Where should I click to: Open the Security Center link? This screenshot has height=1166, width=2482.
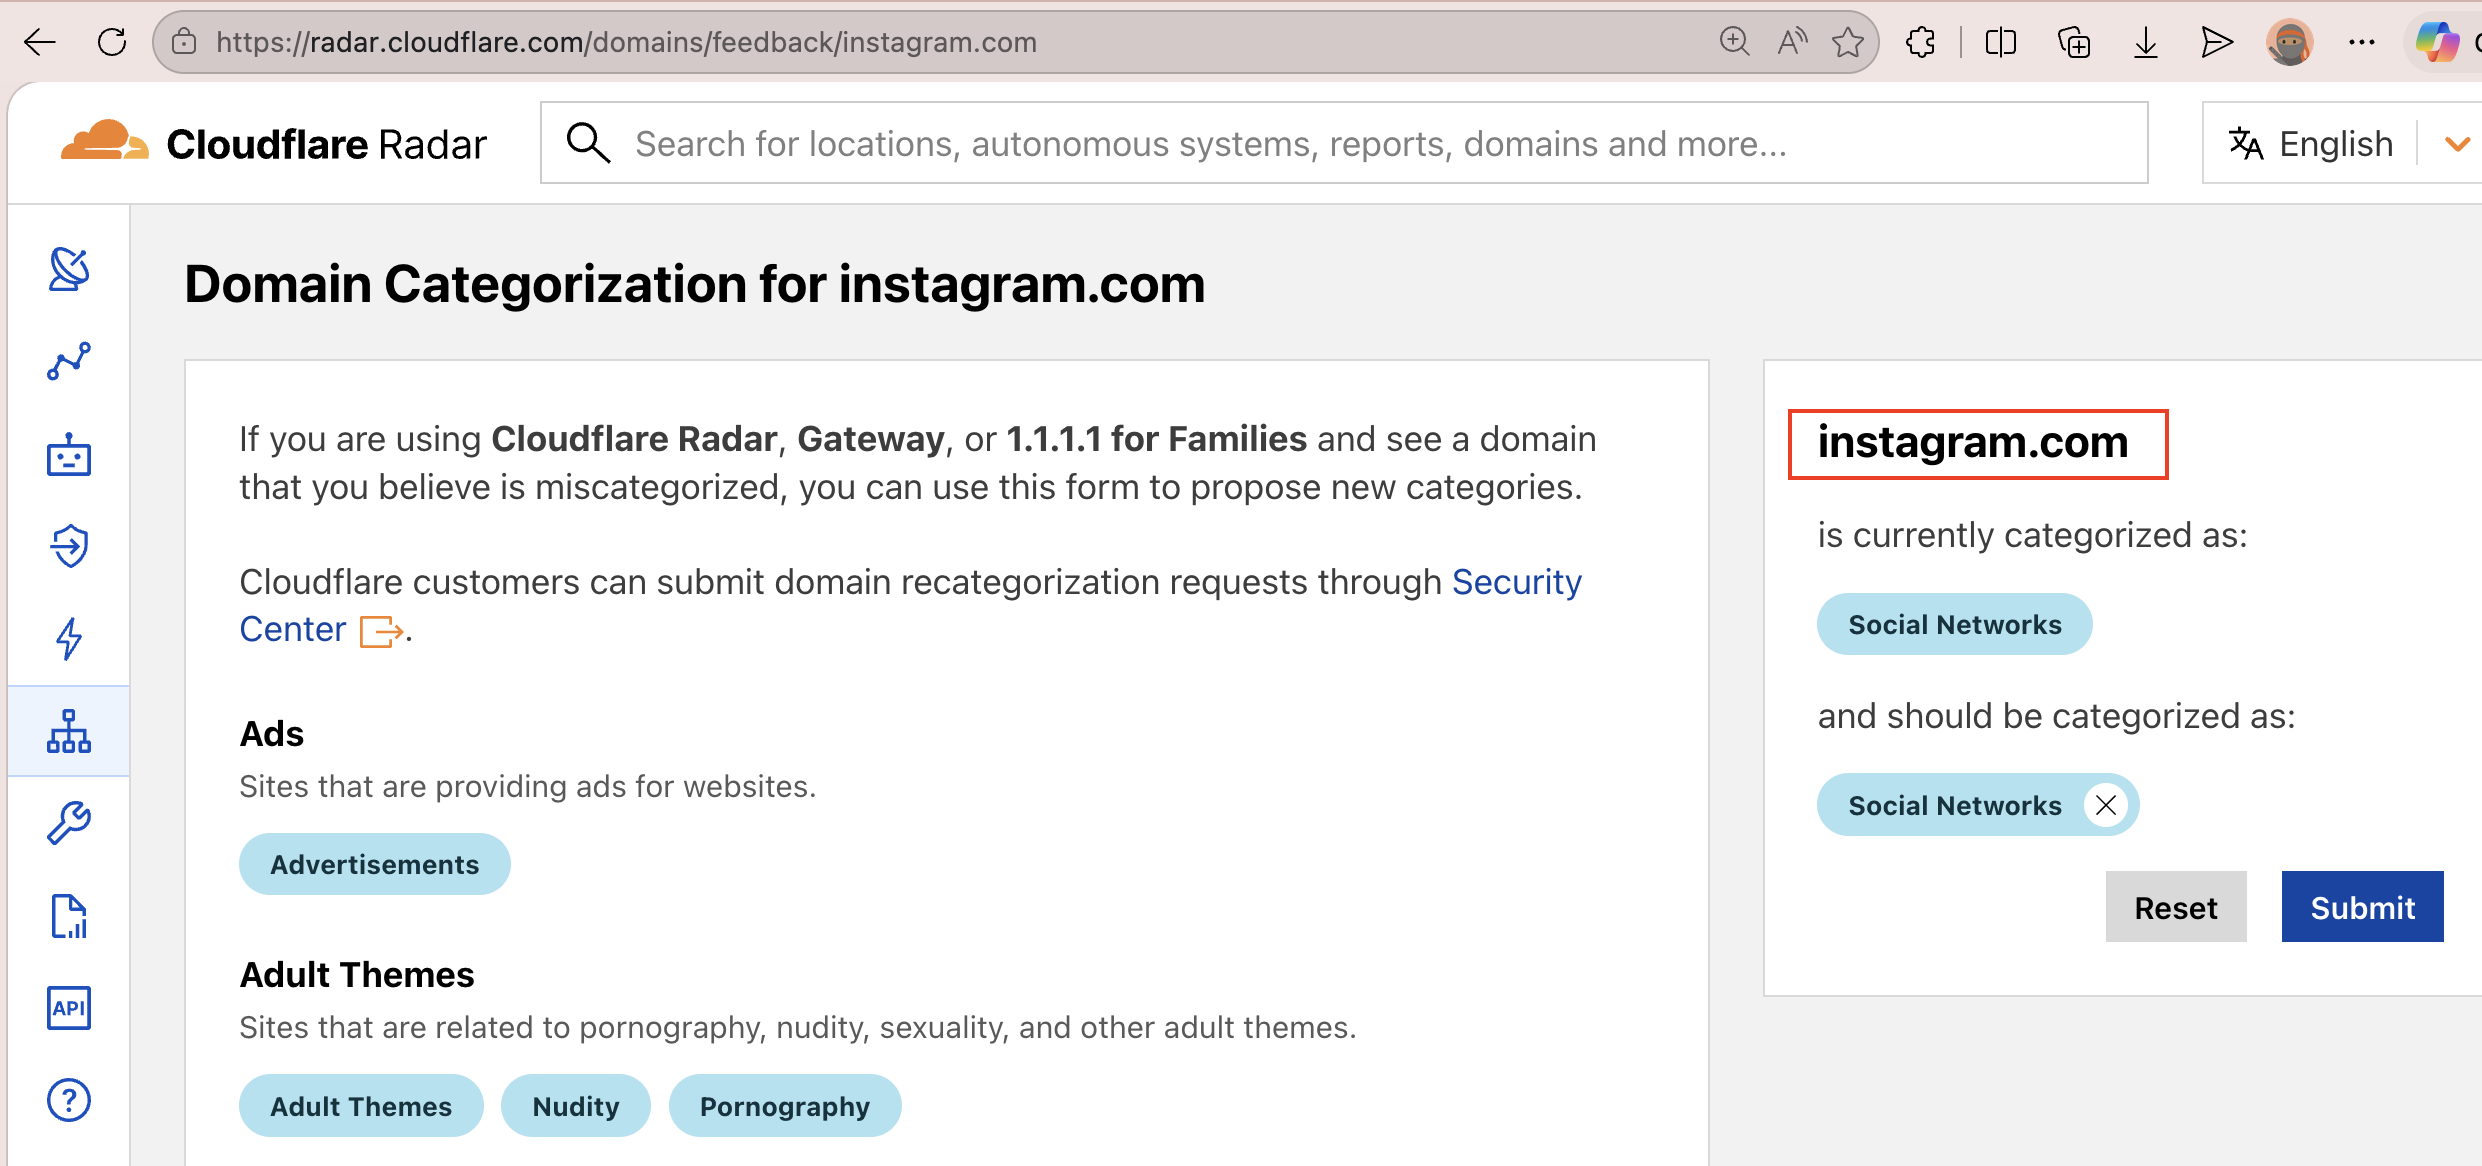point(1516,580)
